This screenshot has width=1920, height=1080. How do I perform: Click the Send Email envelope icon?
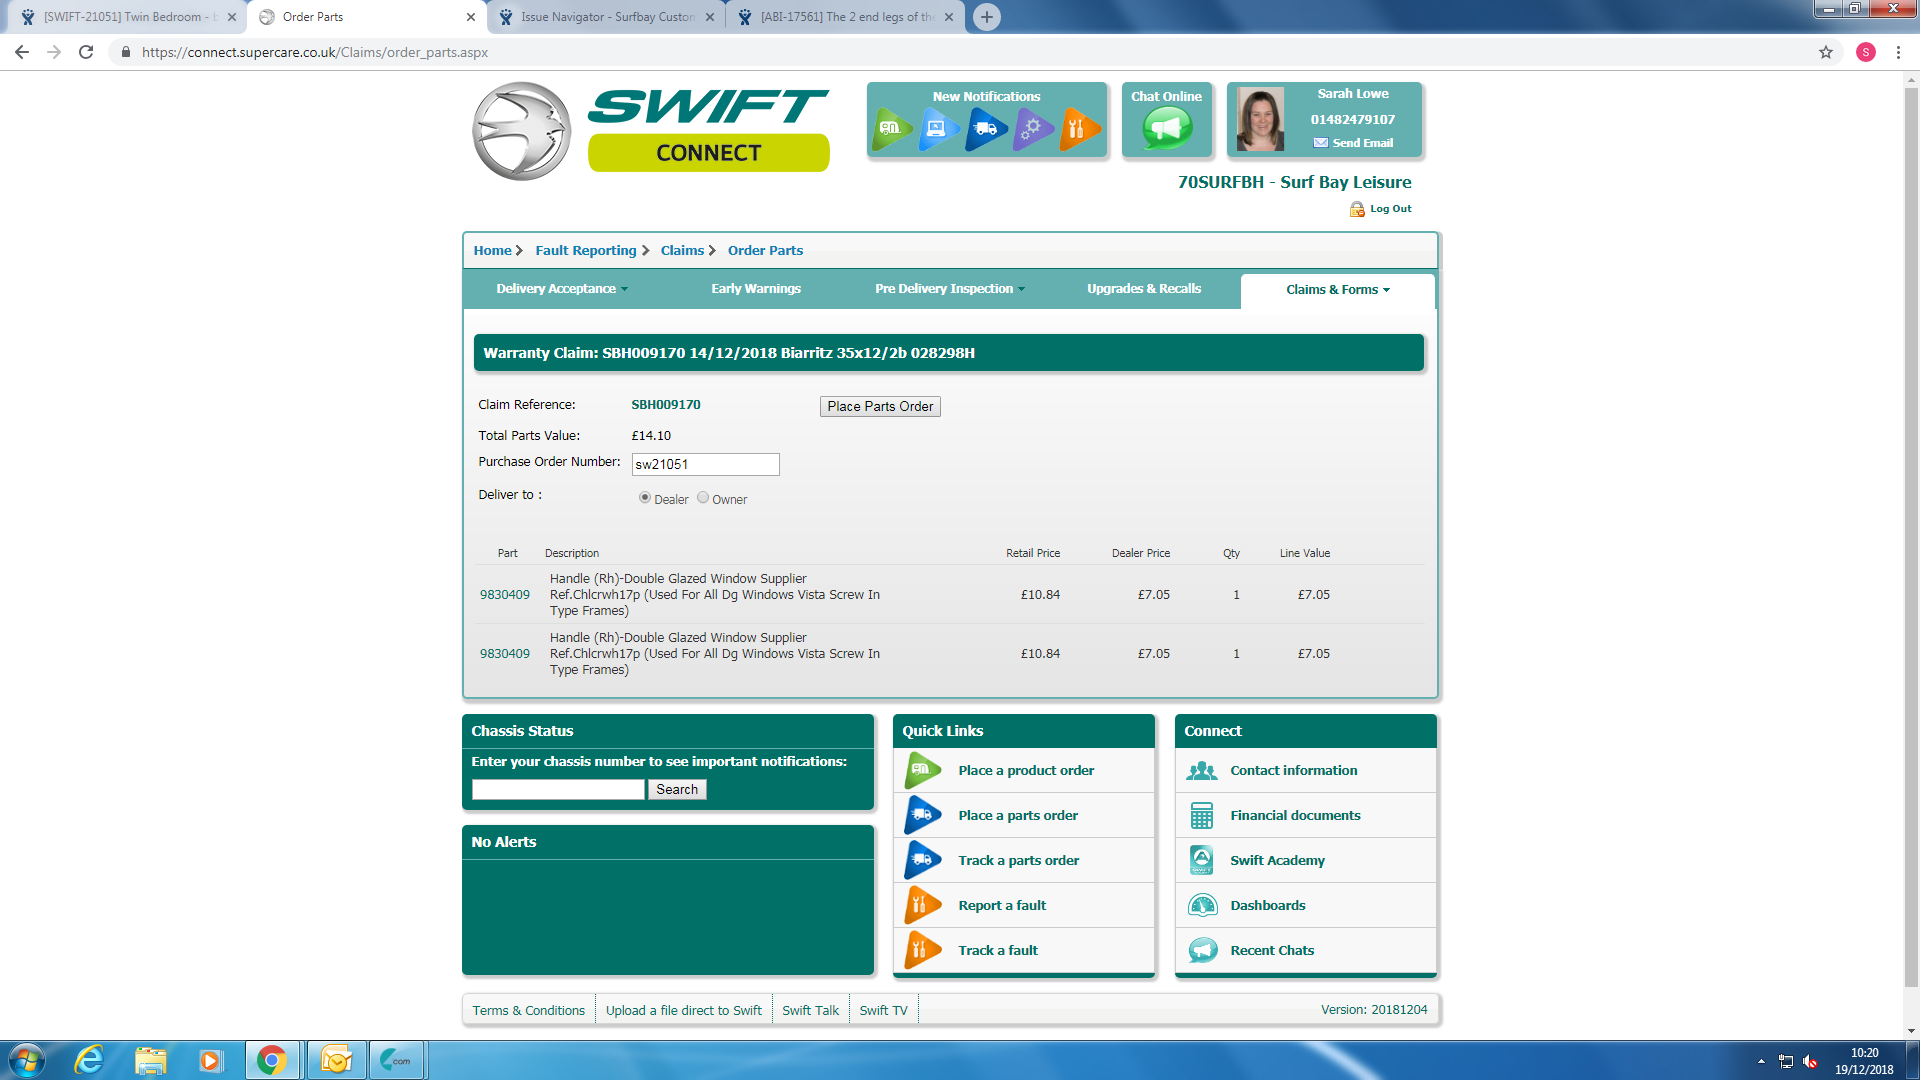(x=1321, y=143)
